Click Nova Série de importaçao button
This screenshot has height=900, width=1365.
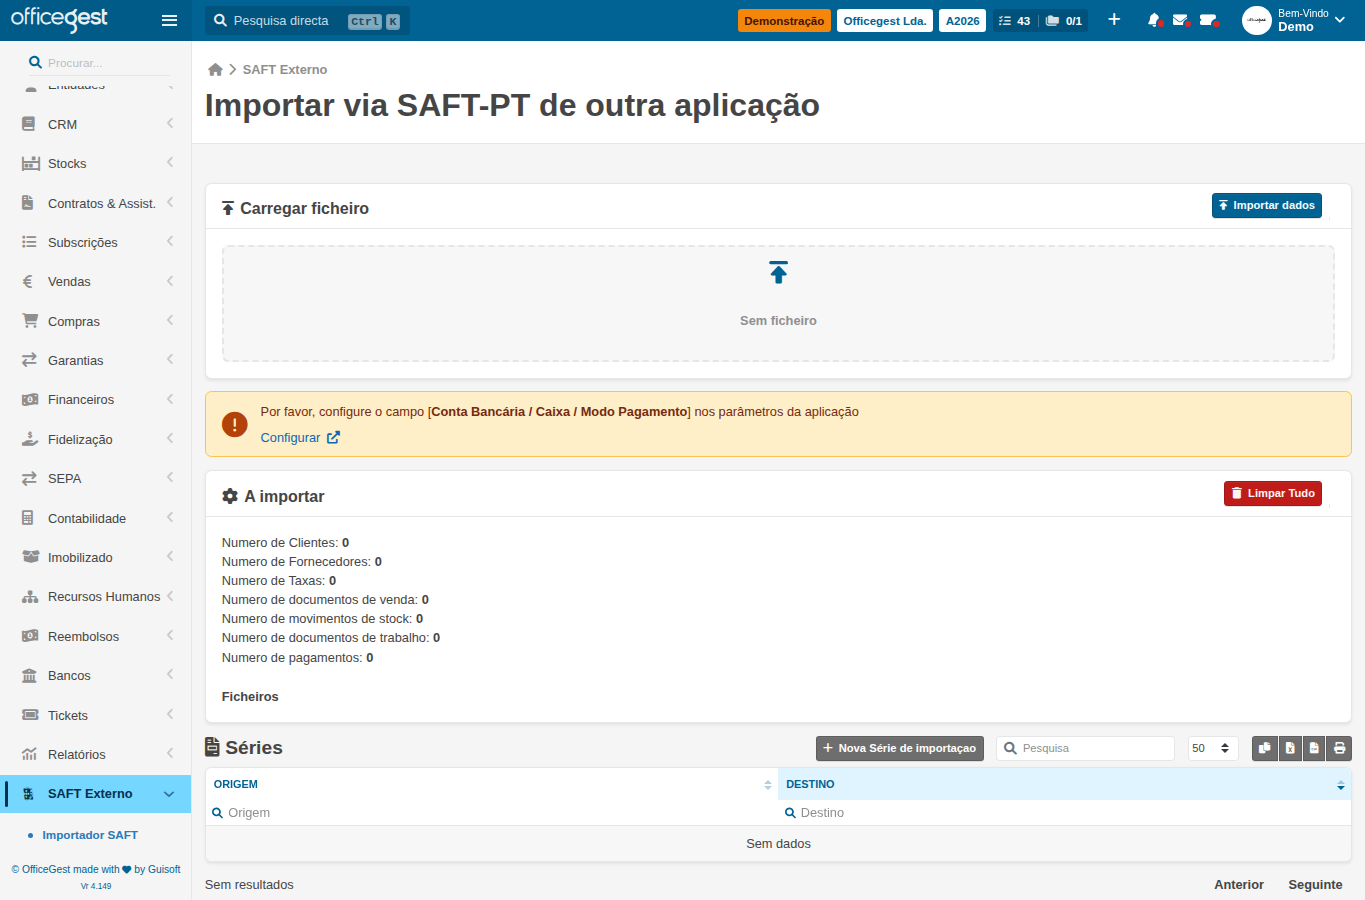click(x=900, y=748)
